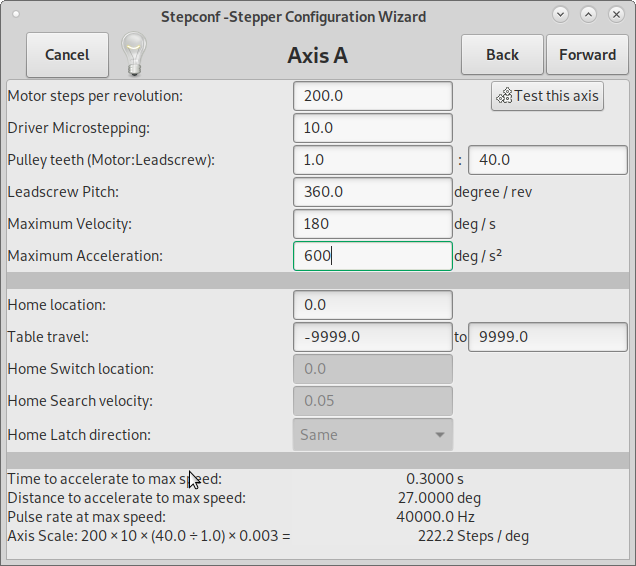Viewport: 636px width, 566px height.
Task: Click the Axis Scale formula text
Action: (x=149, y=536)
